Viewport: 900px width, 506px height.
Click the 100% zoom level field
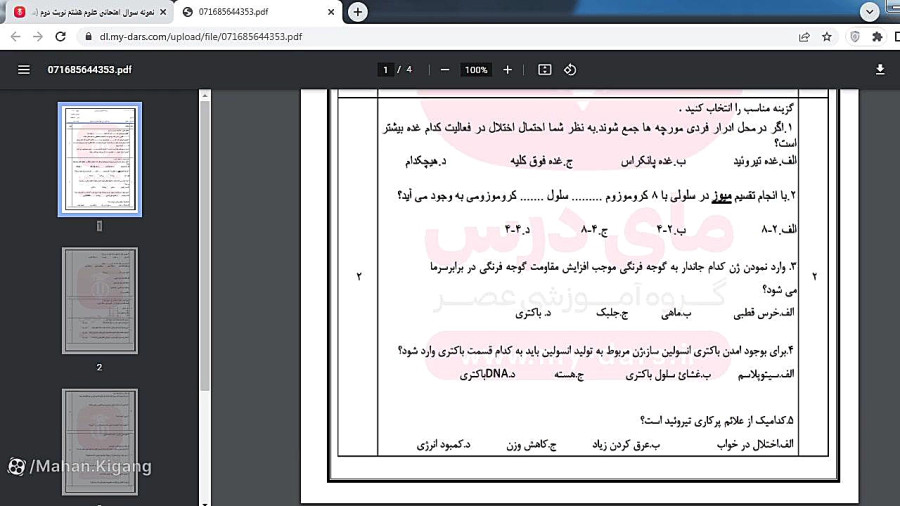pyautogui.click(x=476, y=69)
